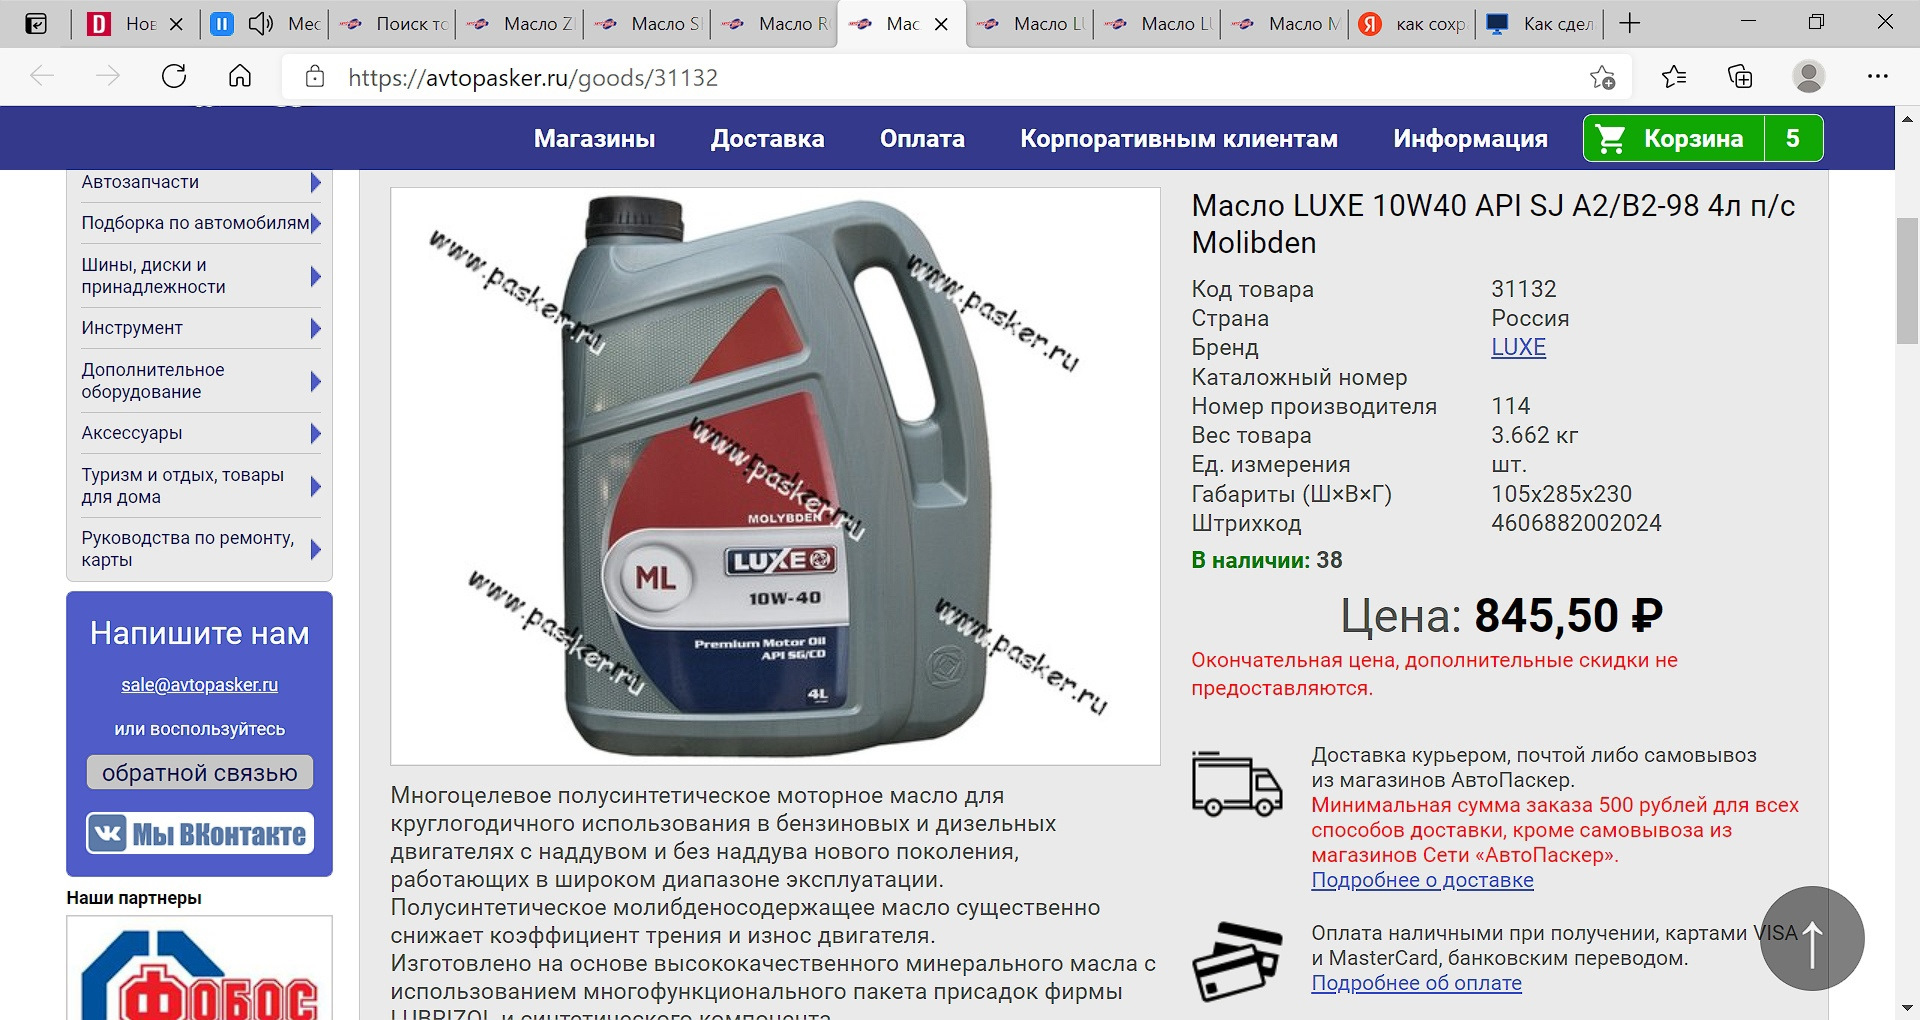Open the browser profile menu
This screenshot has width=1920, height=1020.
[1808, 76]
